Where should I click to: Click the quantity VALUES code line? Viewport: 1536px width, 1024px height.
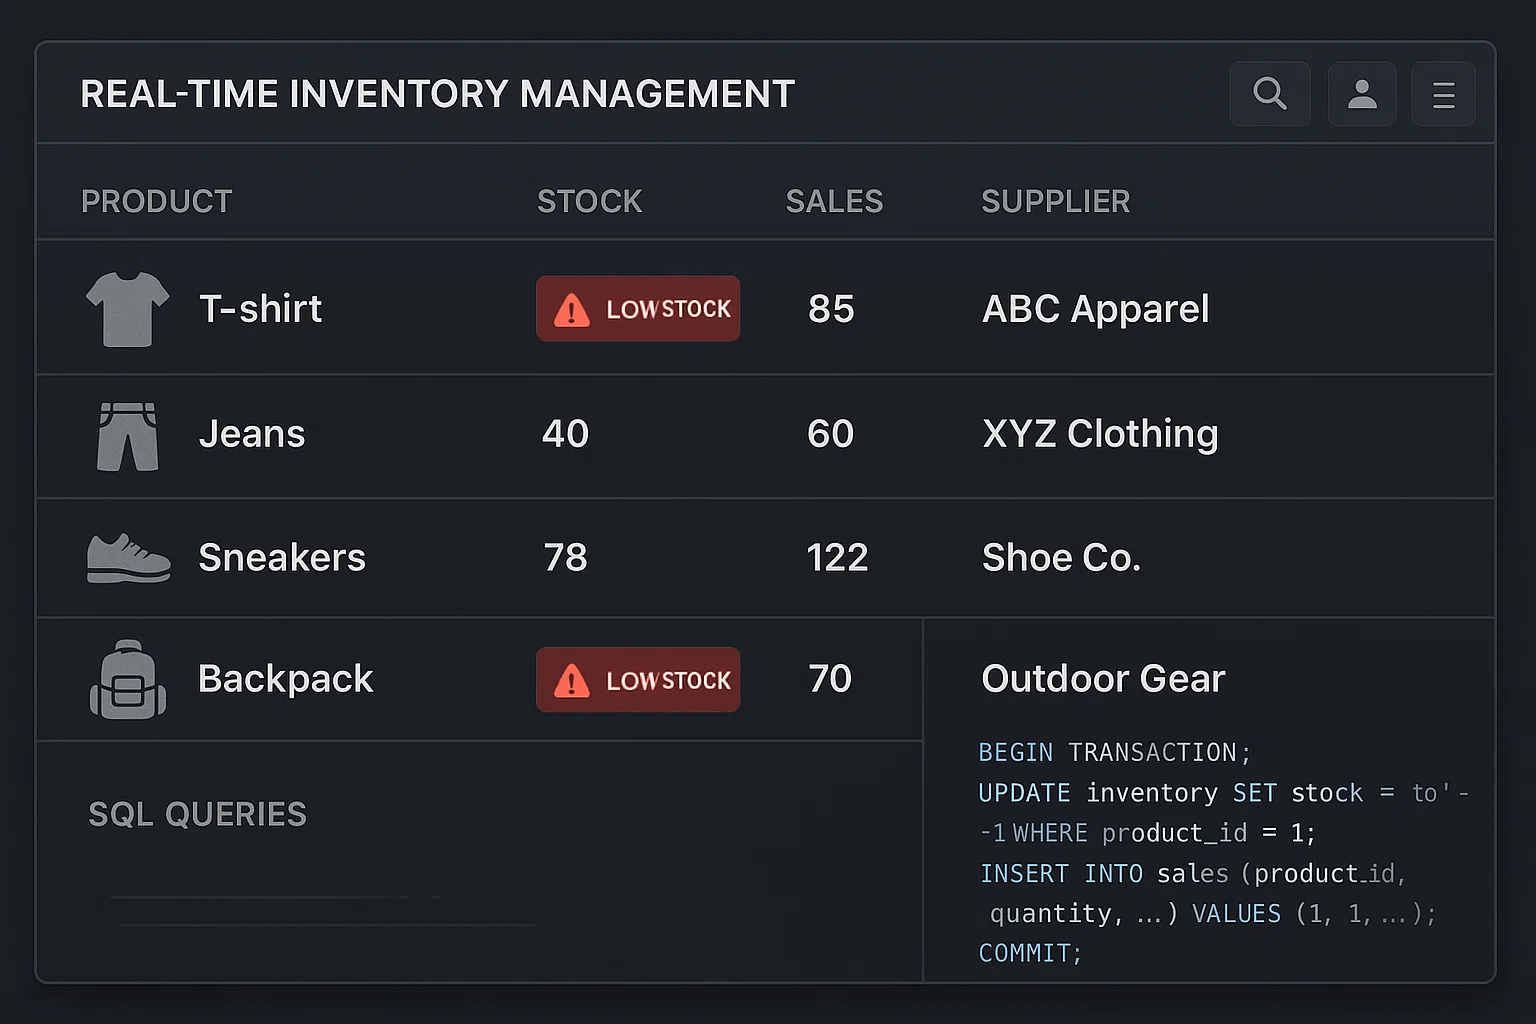1213,914
